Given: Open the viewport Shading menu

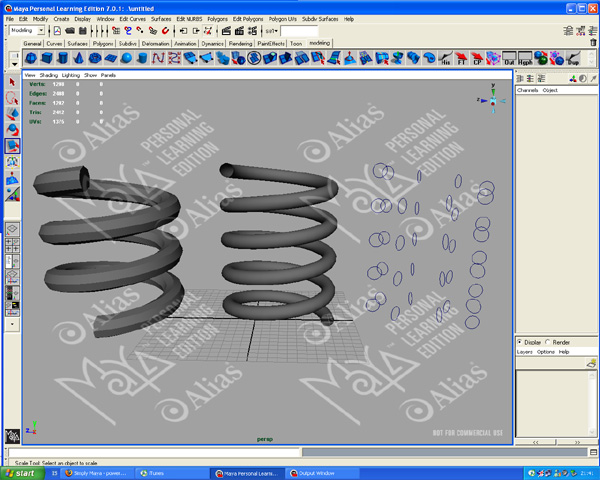Looking at the screenshot, I should (x=49, y=75).
